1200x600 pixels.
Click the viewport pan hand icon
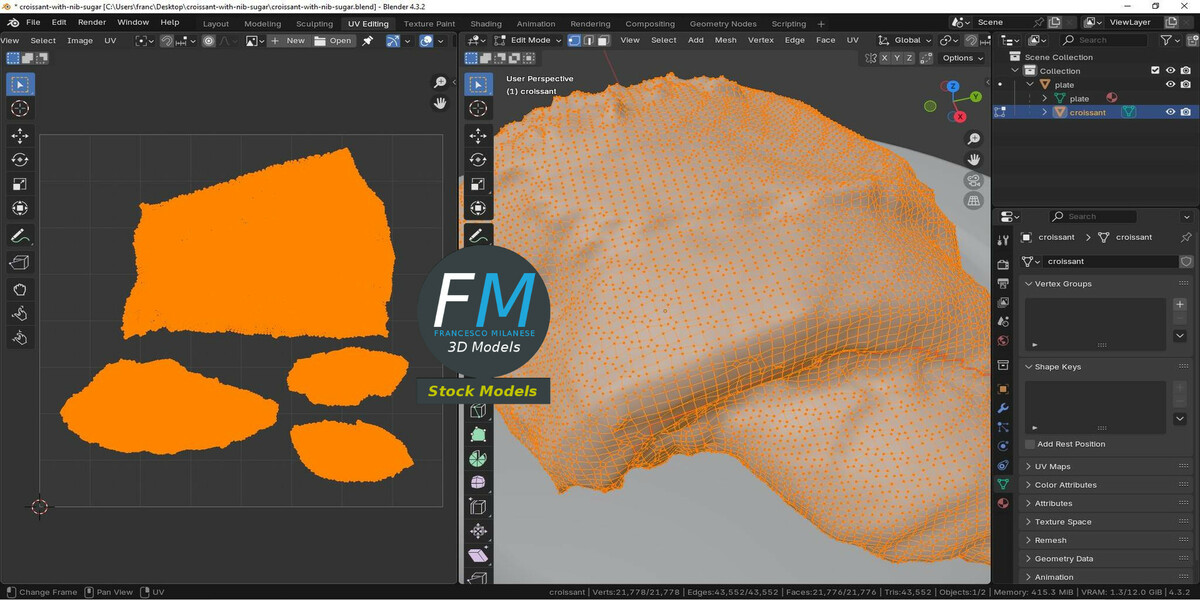tap(973, 160)
